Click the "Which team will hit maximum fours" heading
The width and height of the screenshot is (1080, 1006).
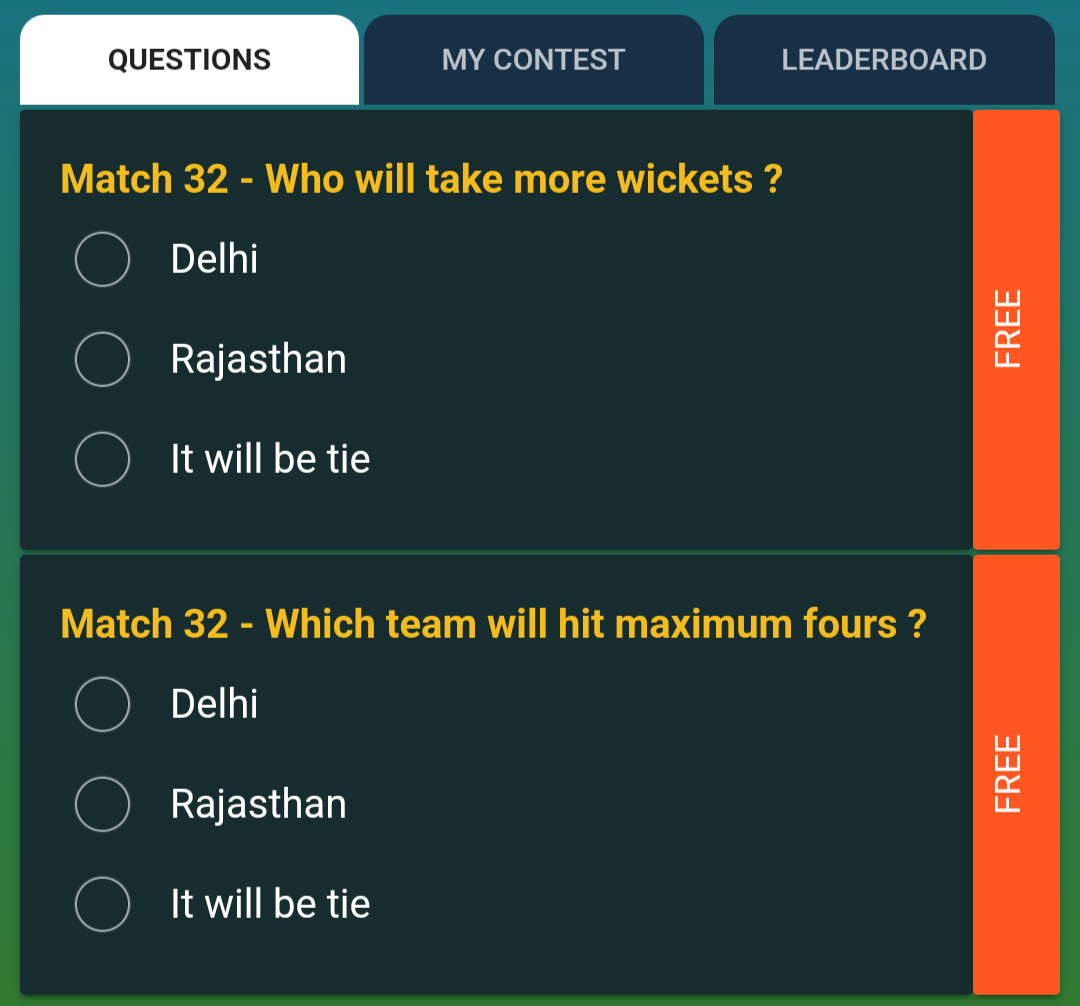tap(493, 624)
